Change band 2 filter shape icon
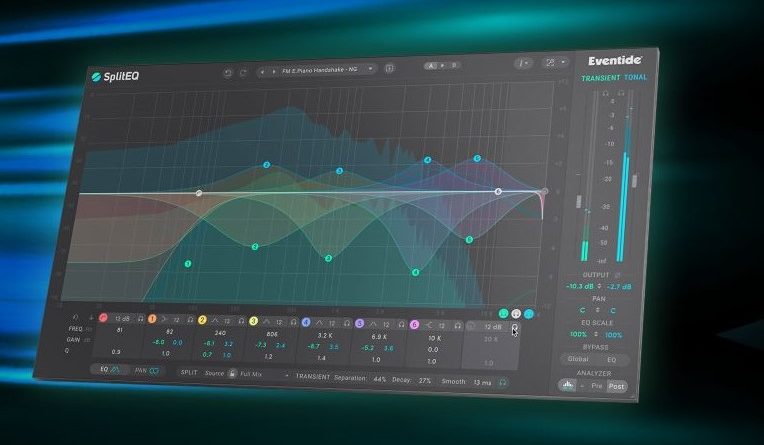764x445 pixels. (215, 321)
